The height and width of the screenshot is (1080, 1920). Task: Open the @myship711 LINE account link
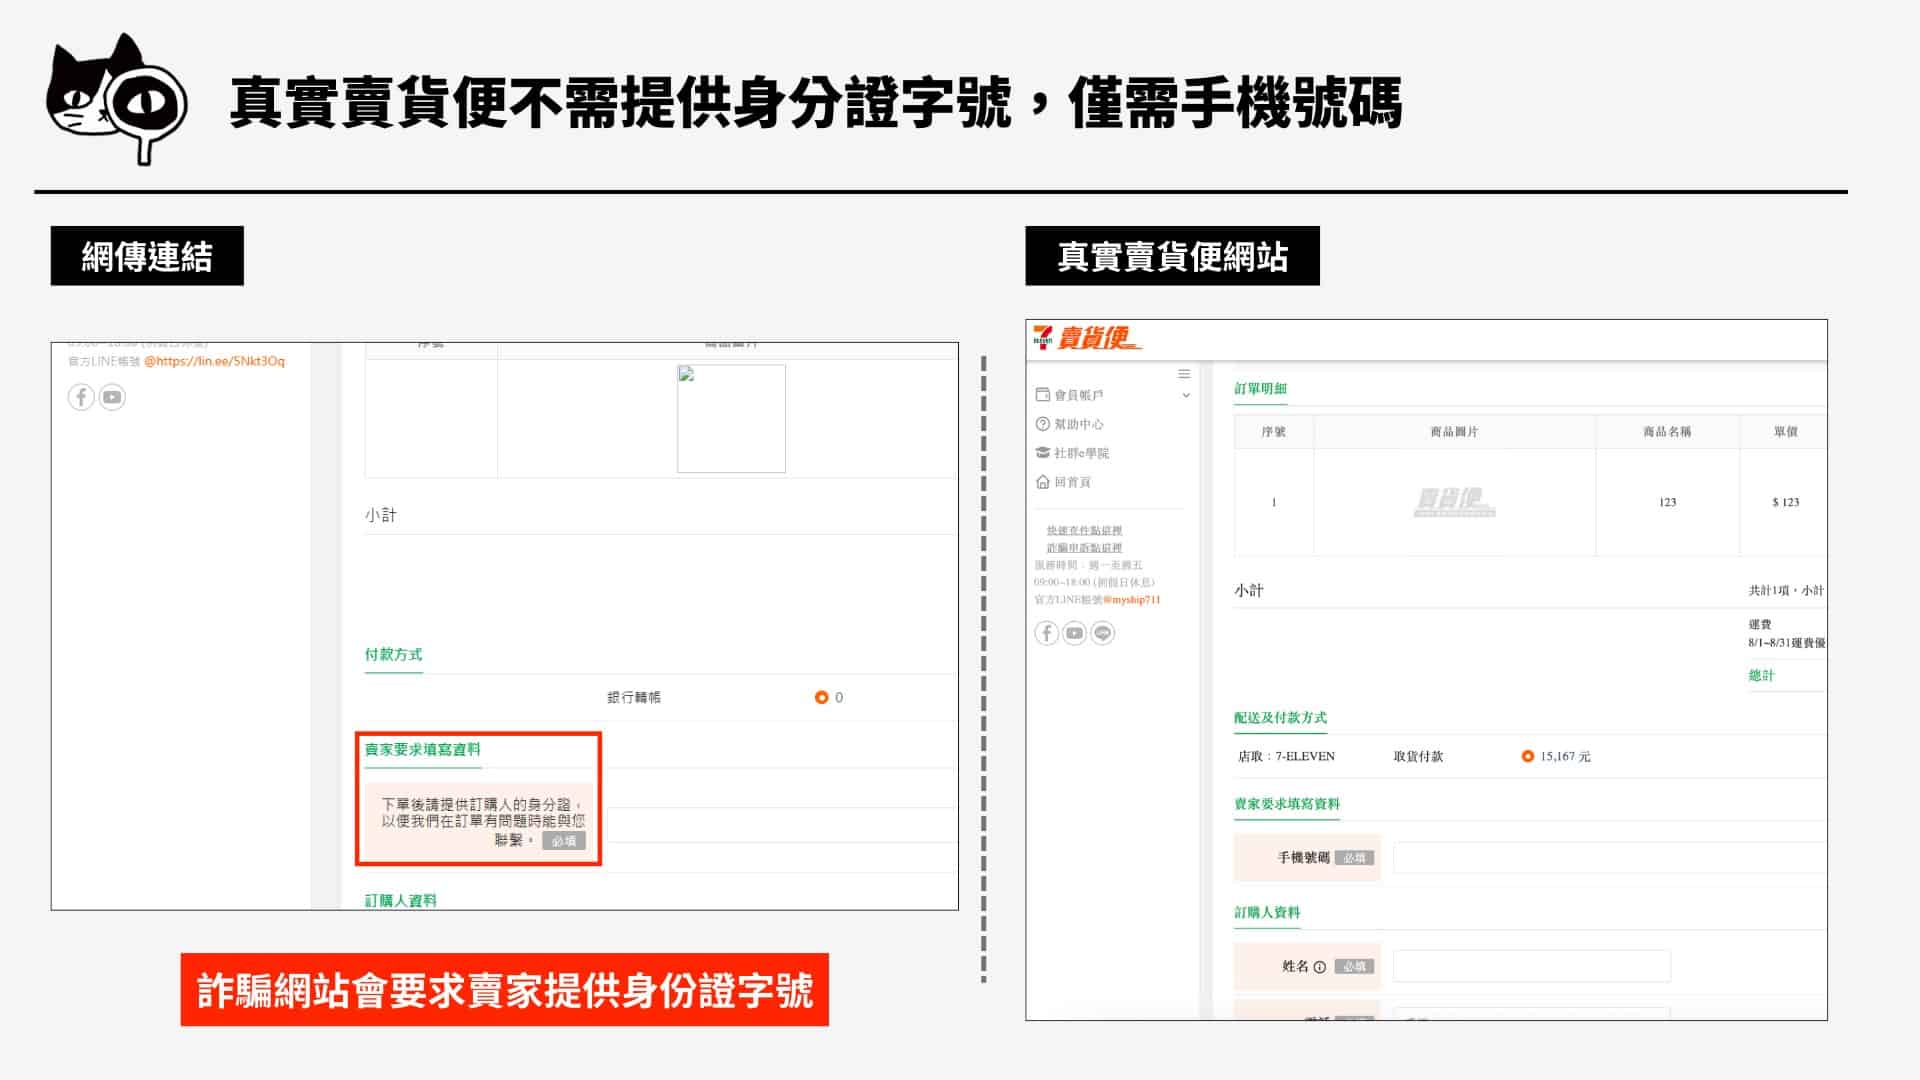(x=1131, y=600)
